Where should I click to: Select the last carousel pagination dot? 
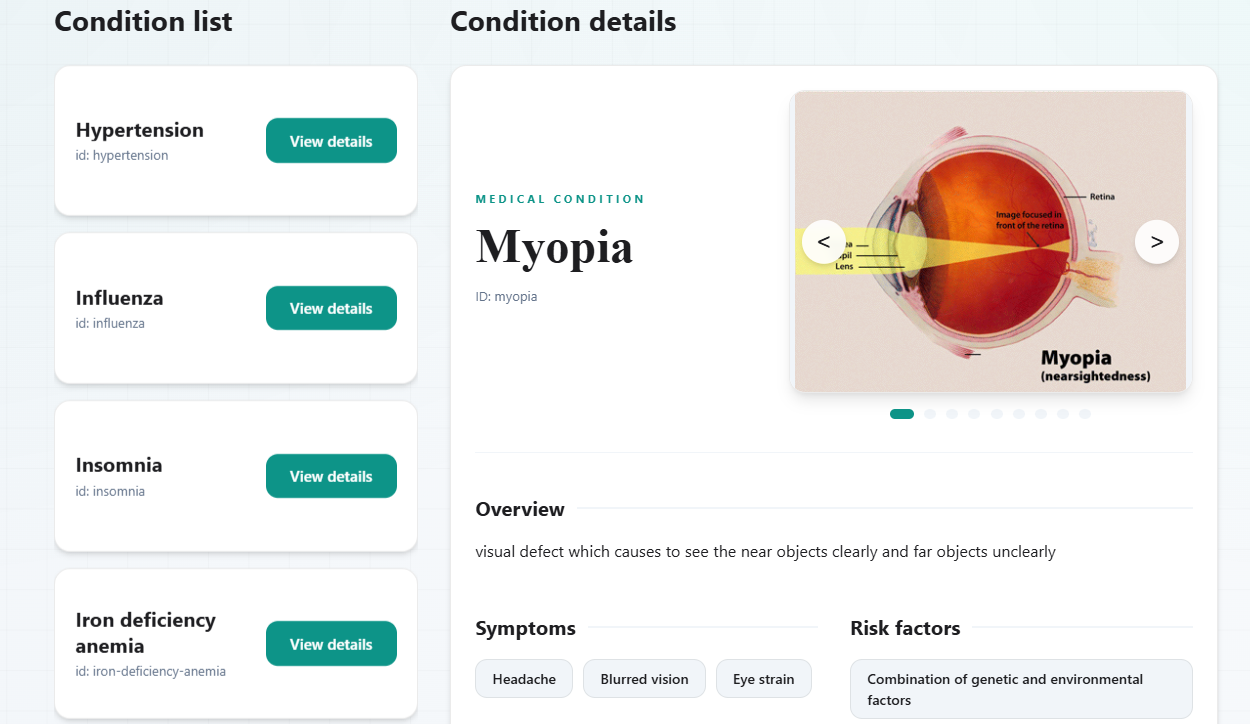pos(1084,413)
